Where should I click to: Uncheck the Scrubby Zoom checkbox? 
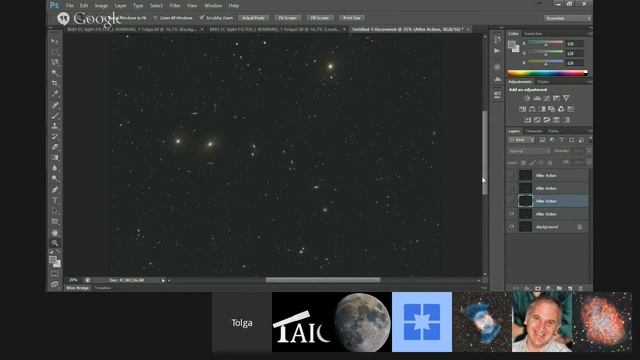[202, 18]
